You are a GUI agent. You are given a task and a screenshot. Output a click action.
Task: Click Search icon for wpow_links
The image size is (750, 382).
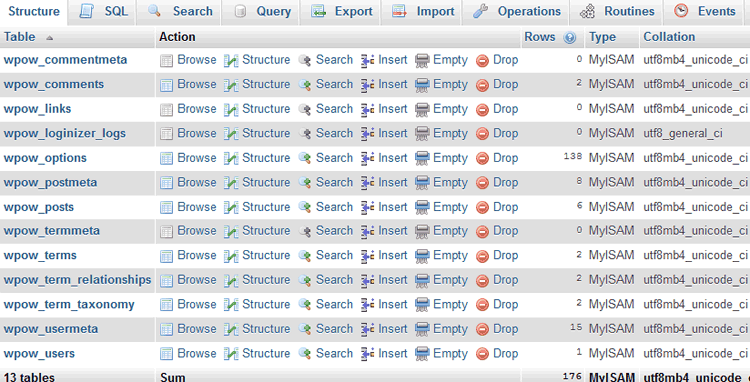(x=305, y=109)
